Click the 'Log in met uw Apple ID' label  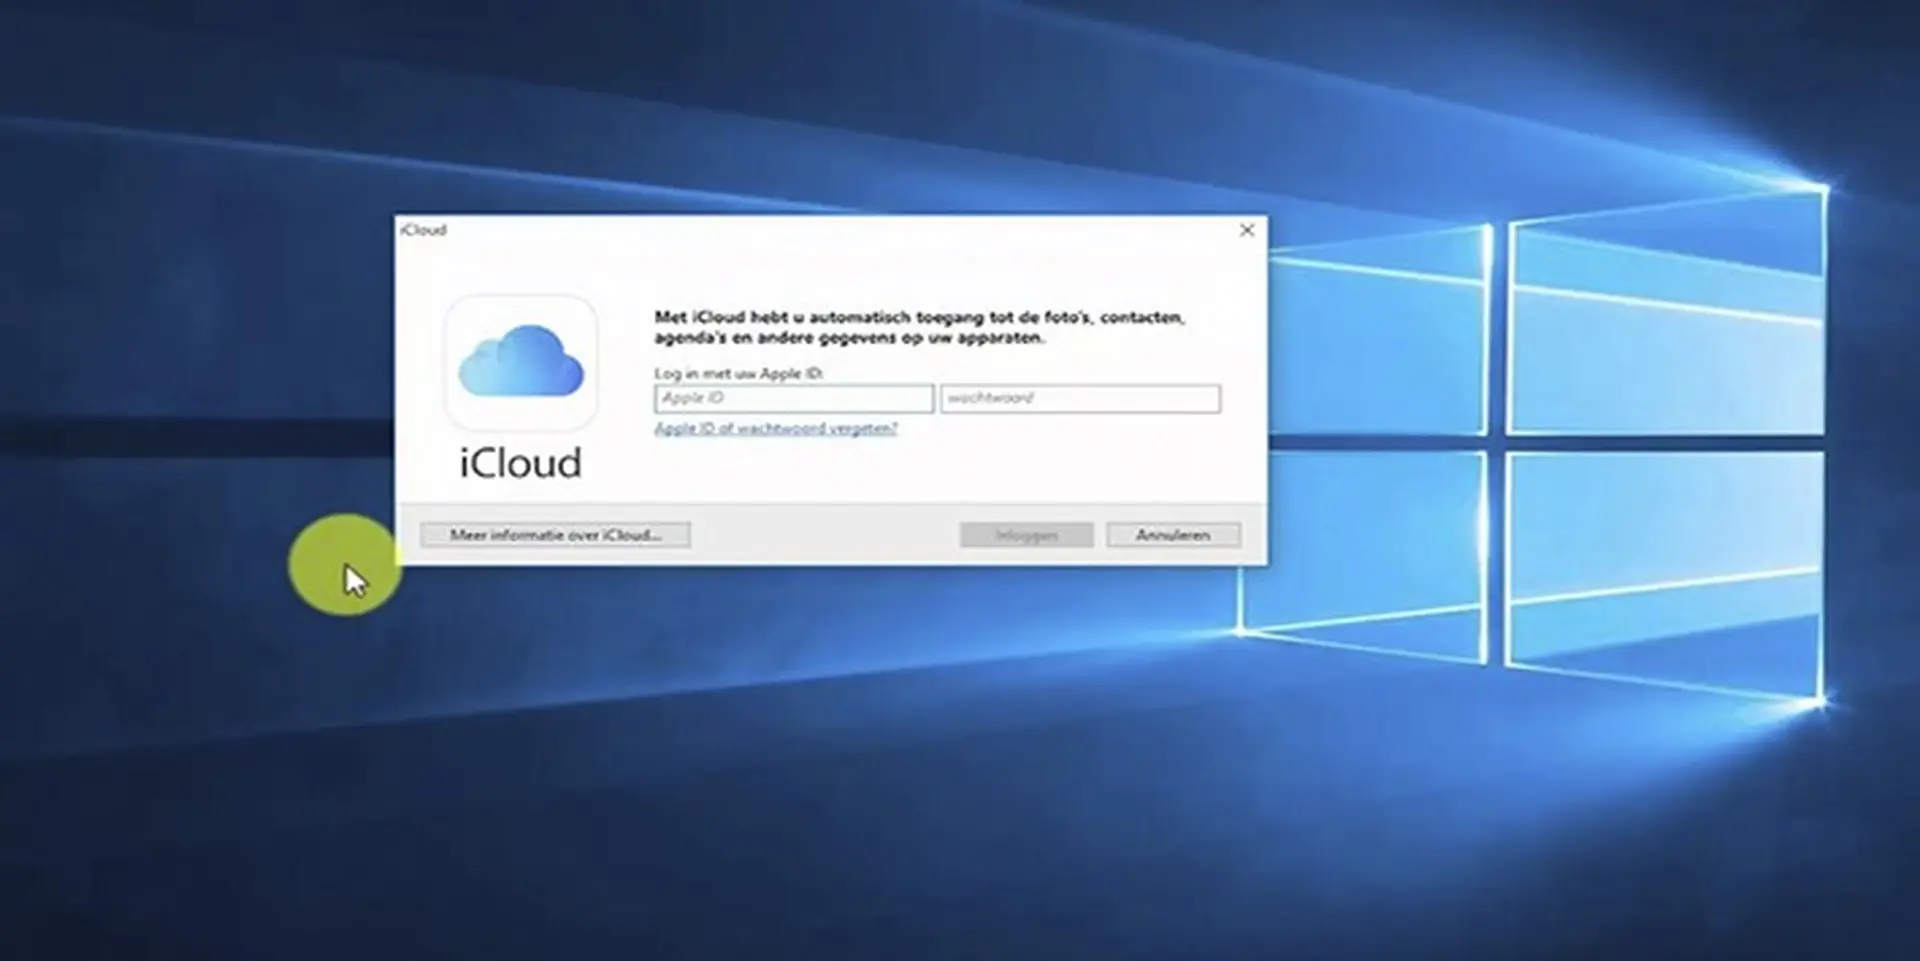click(x=739, y=373)
